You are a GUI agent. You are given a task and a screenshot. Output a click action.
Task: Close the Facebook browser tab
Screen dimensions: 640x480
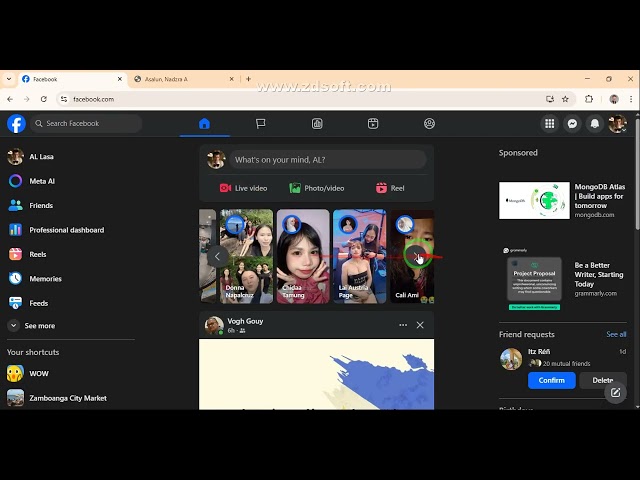click(x=120, y=79)
